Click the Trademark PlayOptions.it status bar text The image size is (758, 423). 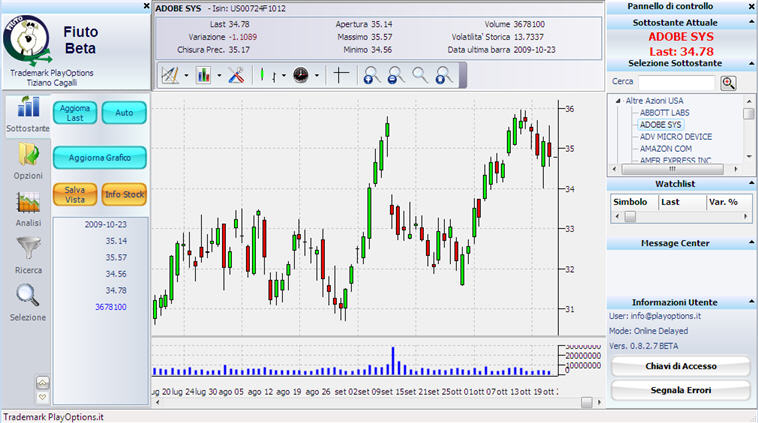click(53, 417)
